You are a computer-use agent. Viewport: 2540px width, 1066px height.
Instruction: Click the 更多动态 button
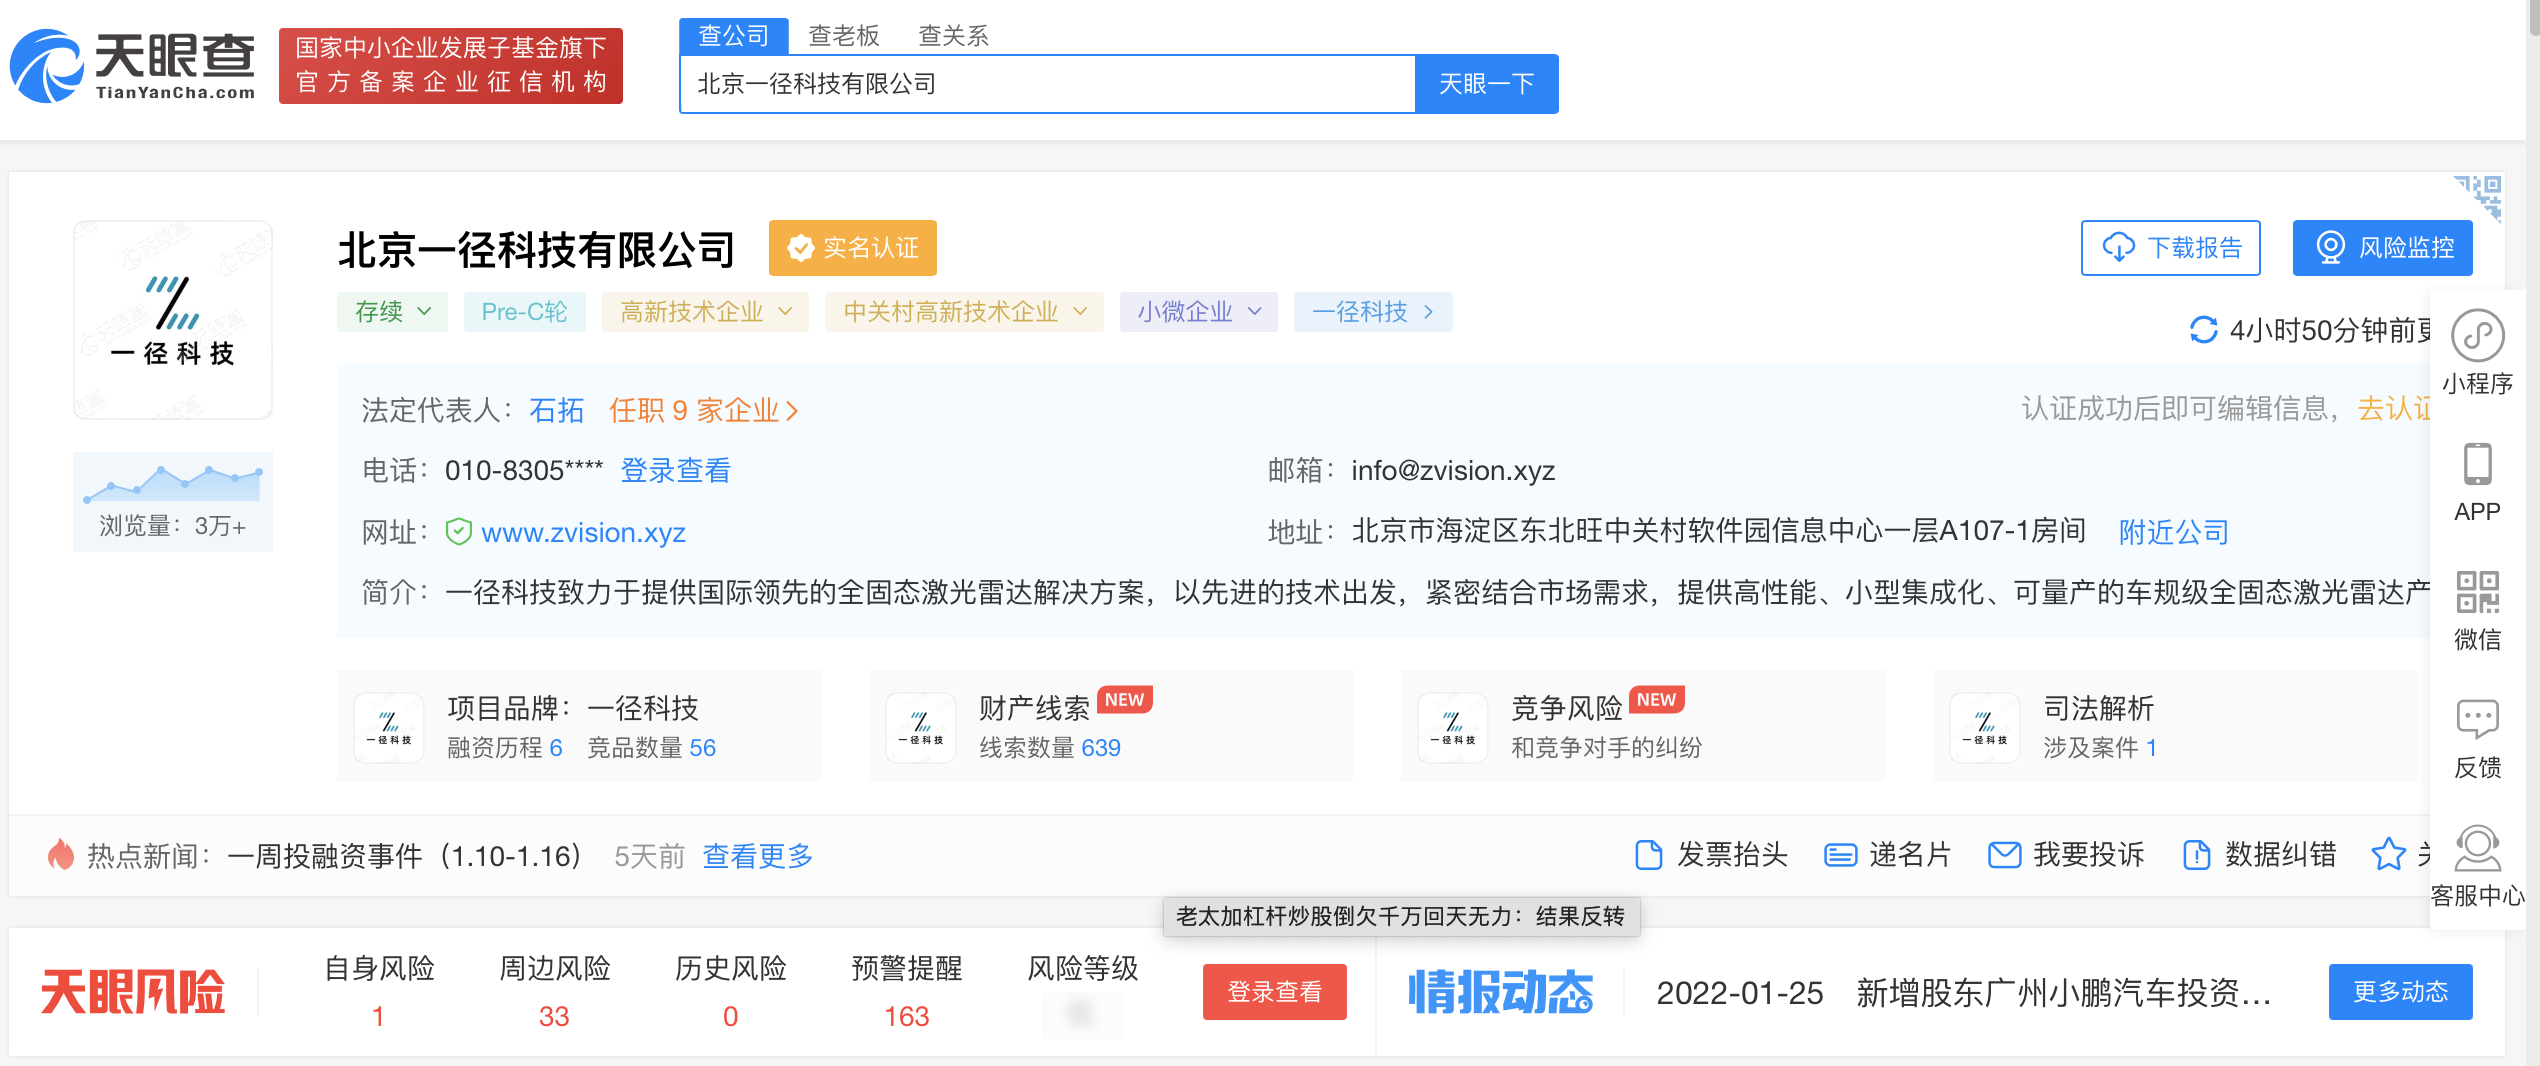2401,992
